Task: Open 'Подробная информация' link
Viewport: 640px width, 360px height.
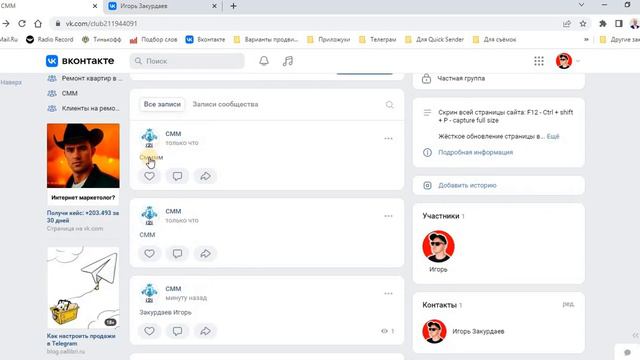Action: pyautogui.click(x=476, y=152)
